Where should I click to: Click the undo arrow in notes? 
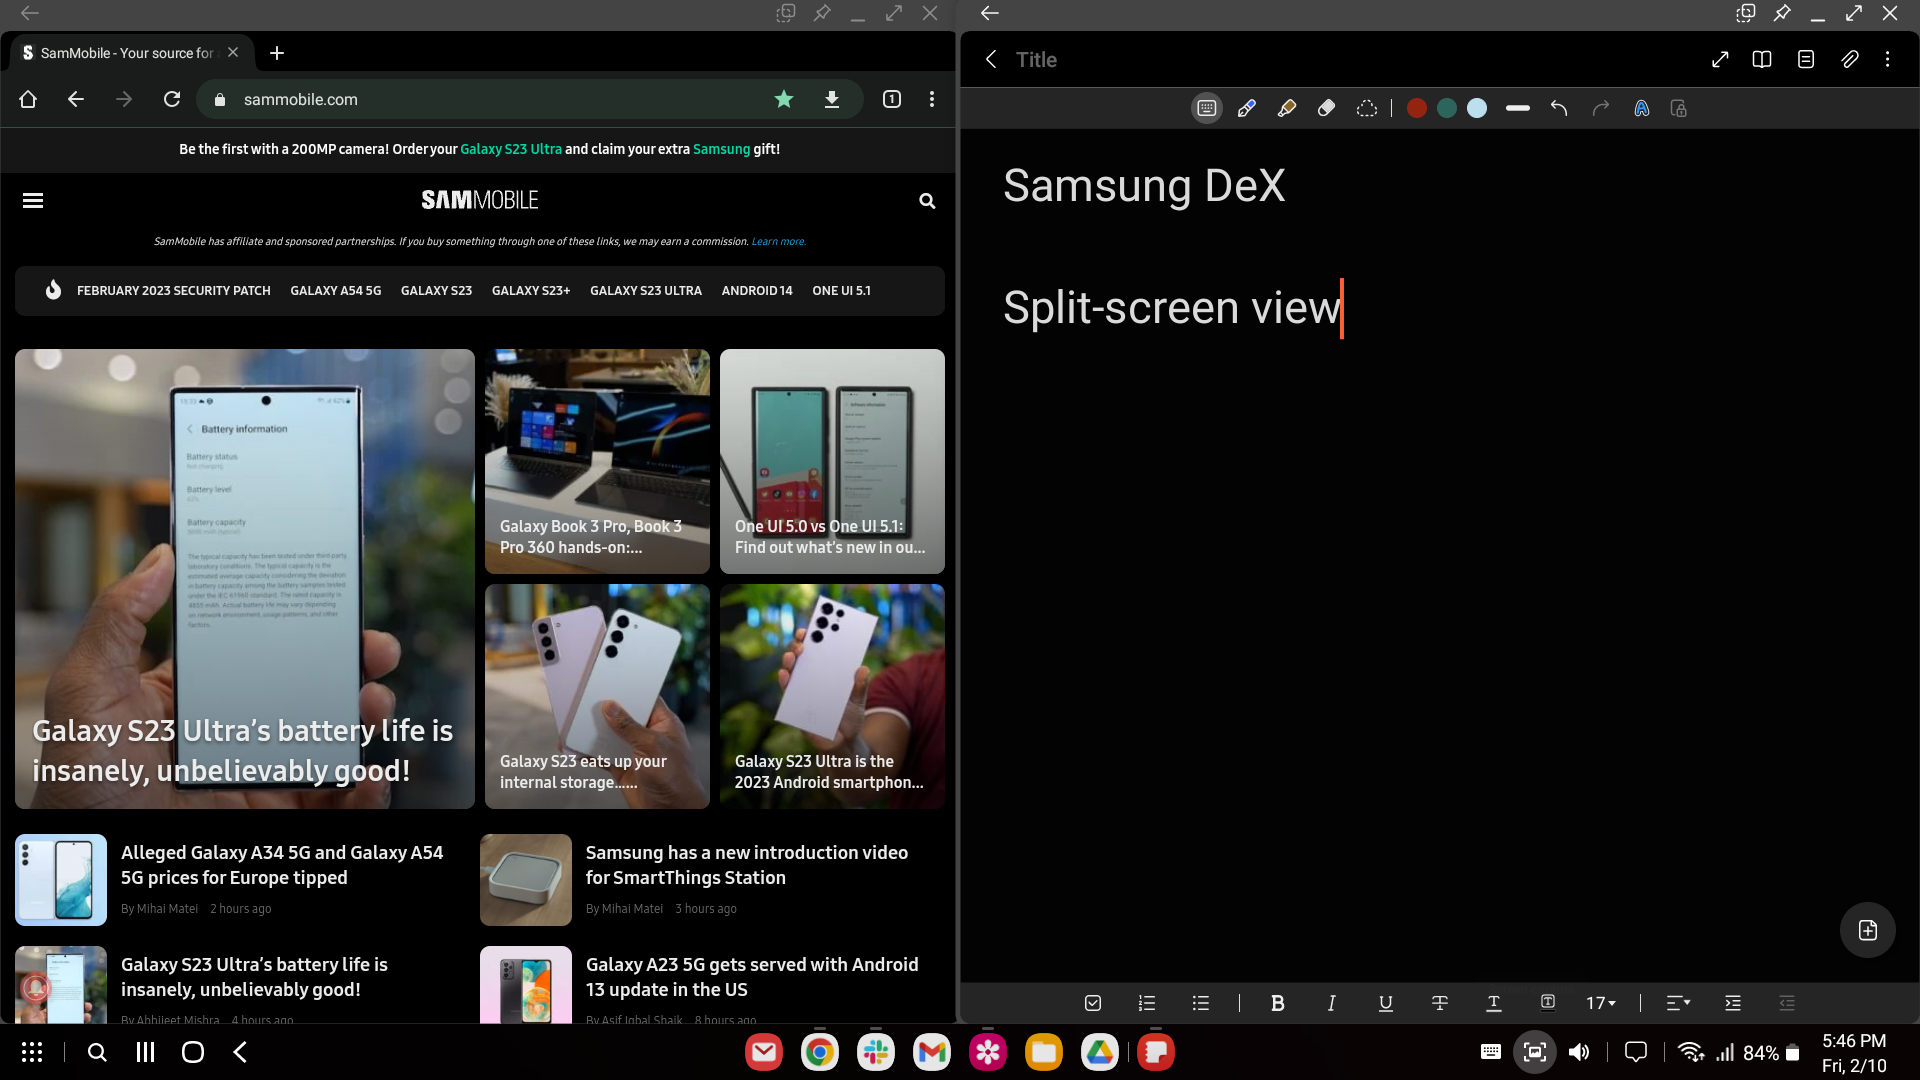pyautogui.click(x=1559, y=109)
